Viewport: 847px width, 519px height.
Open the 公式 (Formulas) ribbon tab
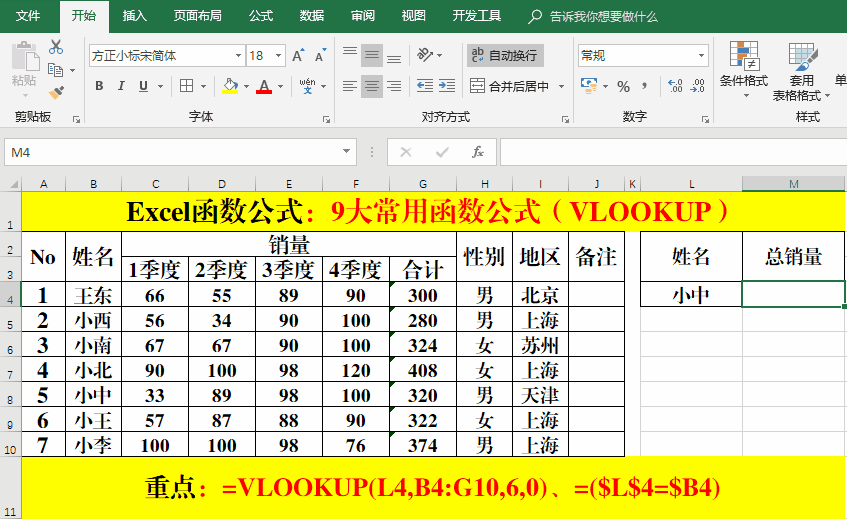260,16
